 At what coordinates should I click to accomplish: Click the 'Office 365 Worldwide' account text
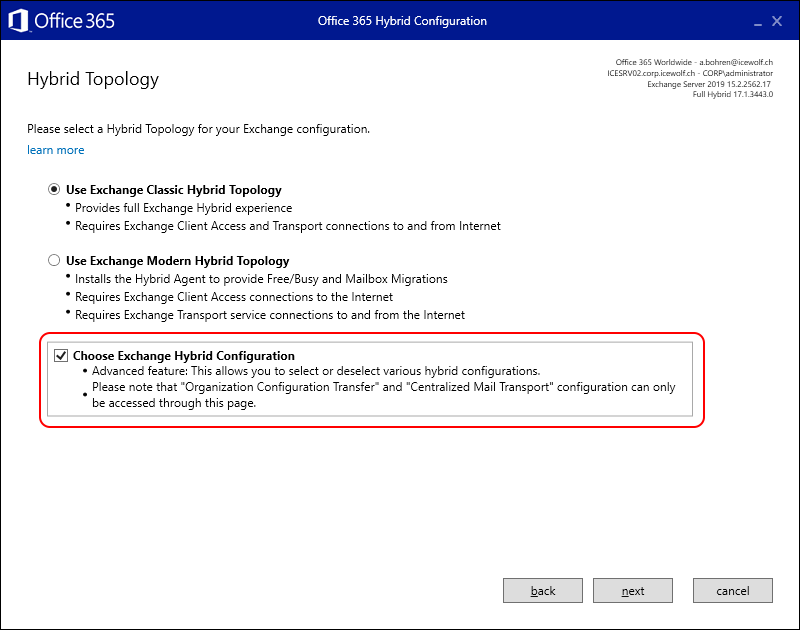tap(694, 62)
